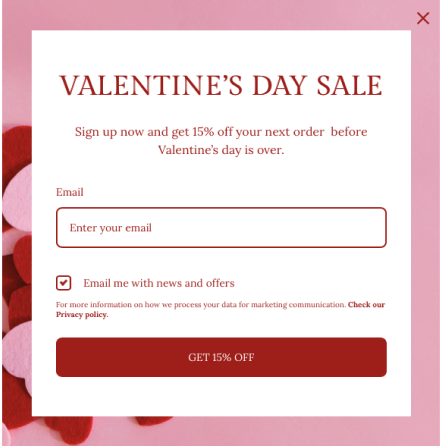Click the VALENTINE'S DAY SALE heading

221,85
